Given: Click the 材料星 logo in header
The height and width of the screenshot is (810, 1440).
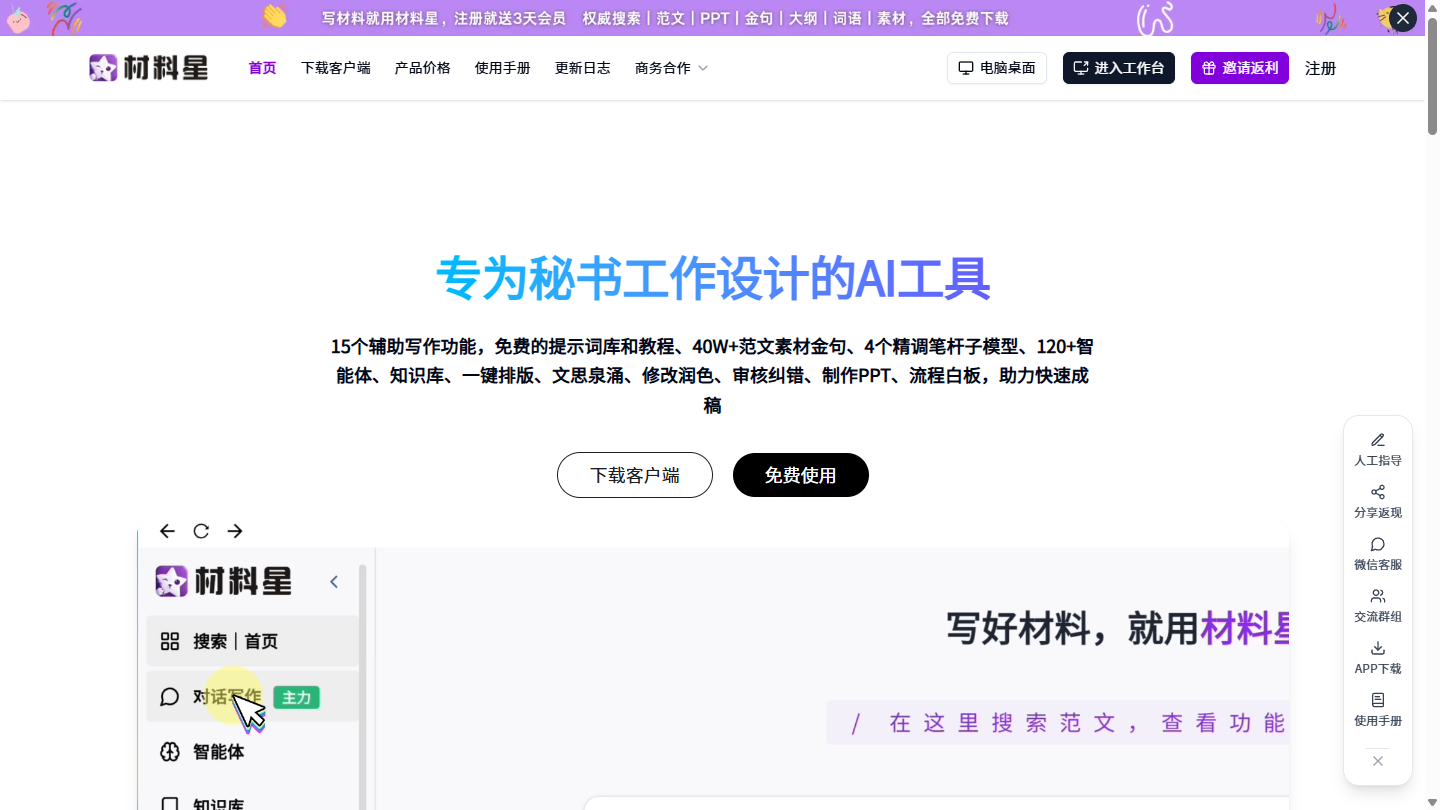Looking at the screenshot, I should coord(149,68).
